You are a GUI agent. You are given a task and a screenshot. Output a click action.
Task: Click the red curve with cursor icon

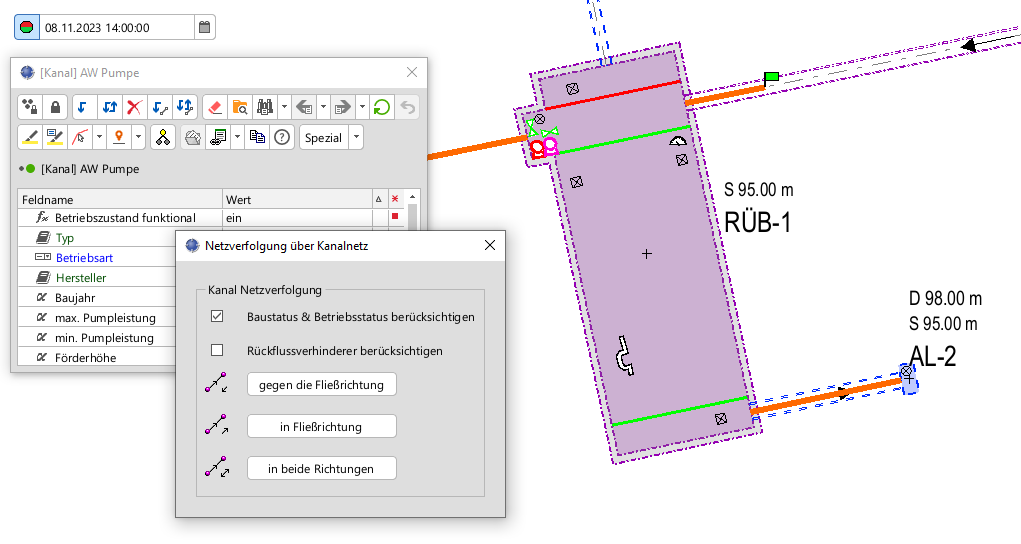click(81, 137)
